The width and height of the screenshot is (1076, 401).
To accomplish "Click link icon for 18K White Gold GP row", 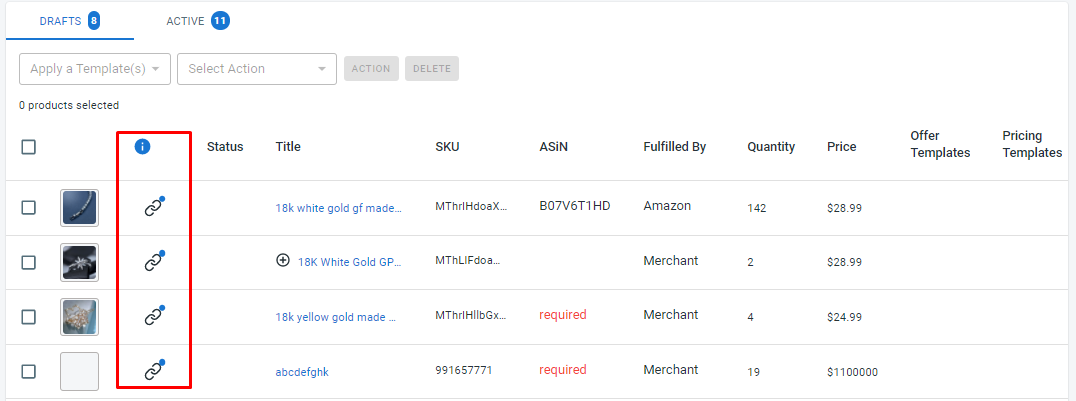I will pyautogui.click(x=154, y=262).
